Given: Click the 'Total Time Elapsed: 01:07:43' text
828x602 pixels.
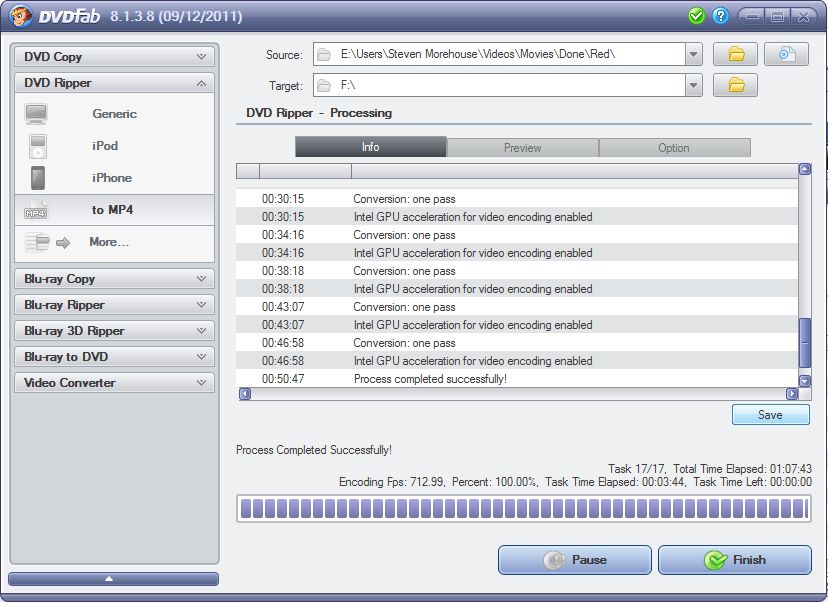Looking at the screenshot, I should [x=742, y=469].
